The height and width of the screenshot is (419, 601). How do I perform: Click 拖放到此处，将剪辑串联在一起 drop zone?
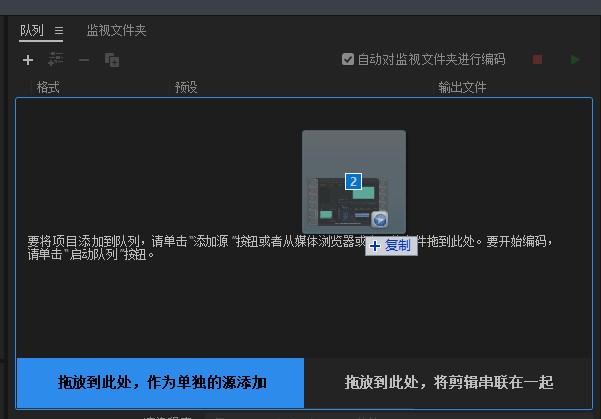(448, 383)
